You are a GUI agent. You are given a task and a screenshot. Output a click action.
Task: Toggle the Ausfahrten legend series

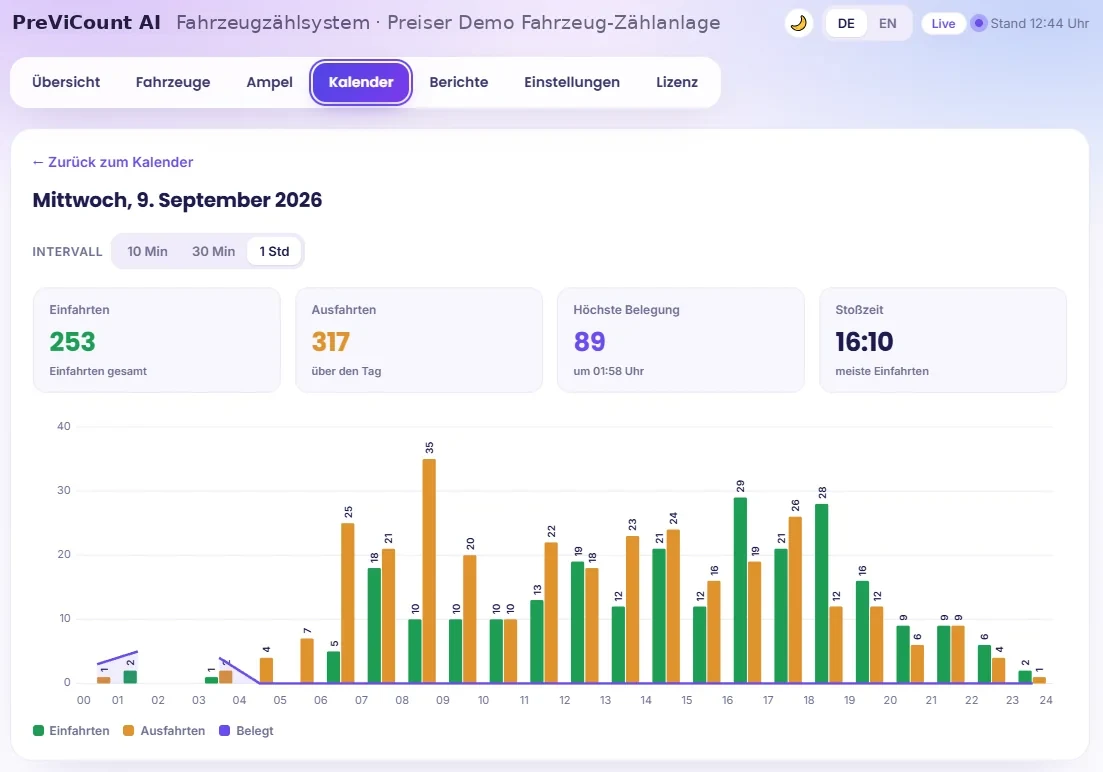click(164, 730)
